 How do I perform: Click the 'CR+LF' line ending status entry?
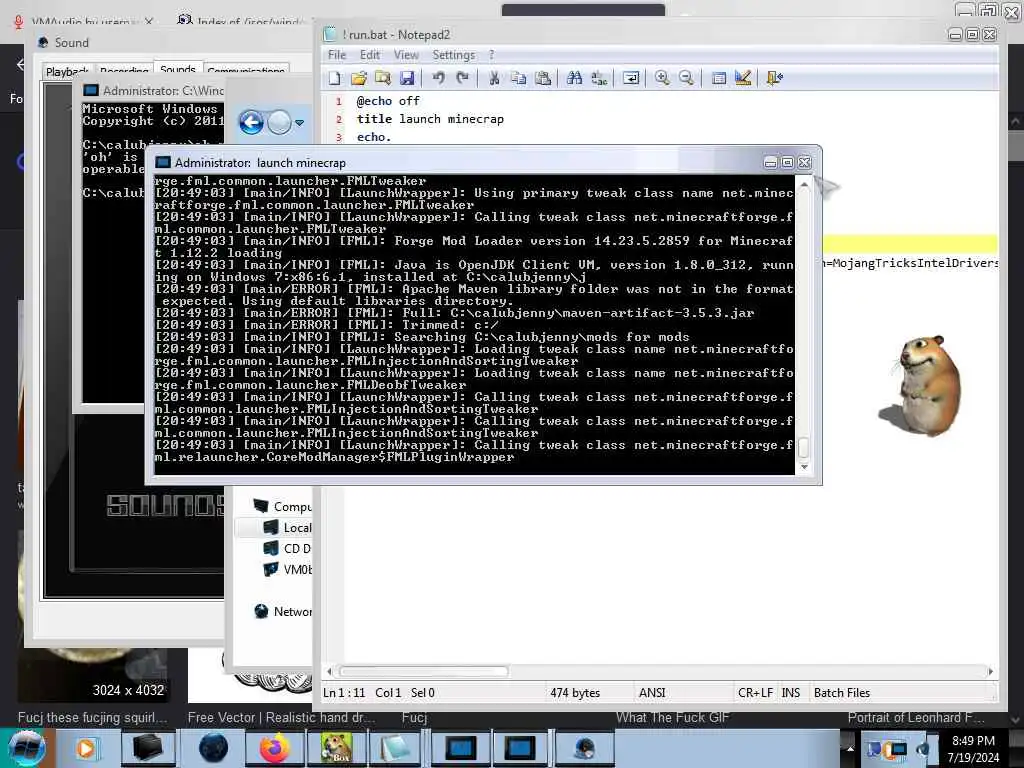755,693
